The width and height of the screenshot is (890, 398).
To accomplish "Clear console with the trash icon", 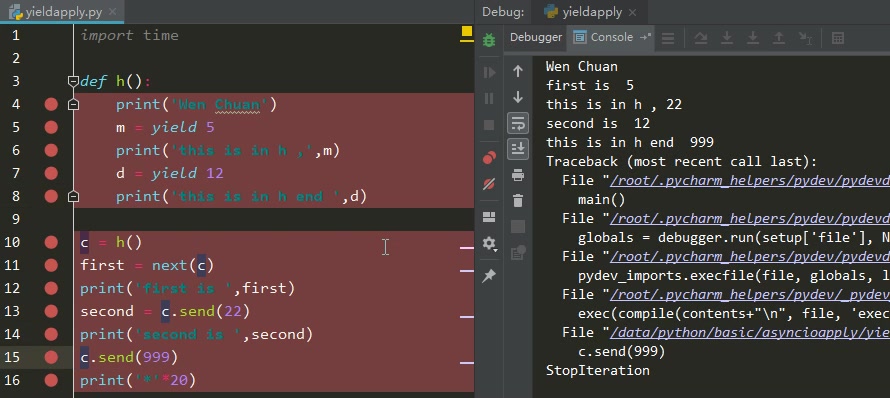I will click(518, 200).
